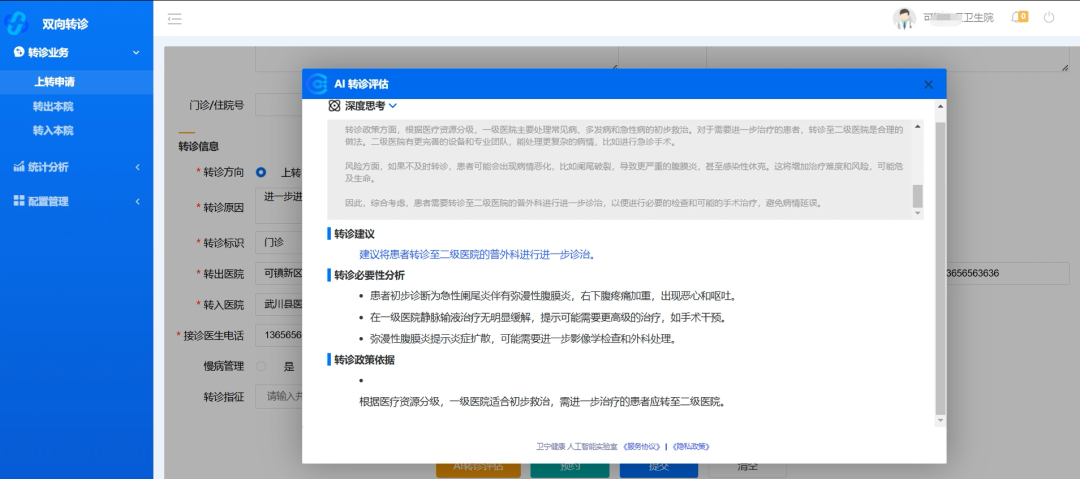Open the 隐私政策 link
1080x479 pixels.
(x=691, y=447)
